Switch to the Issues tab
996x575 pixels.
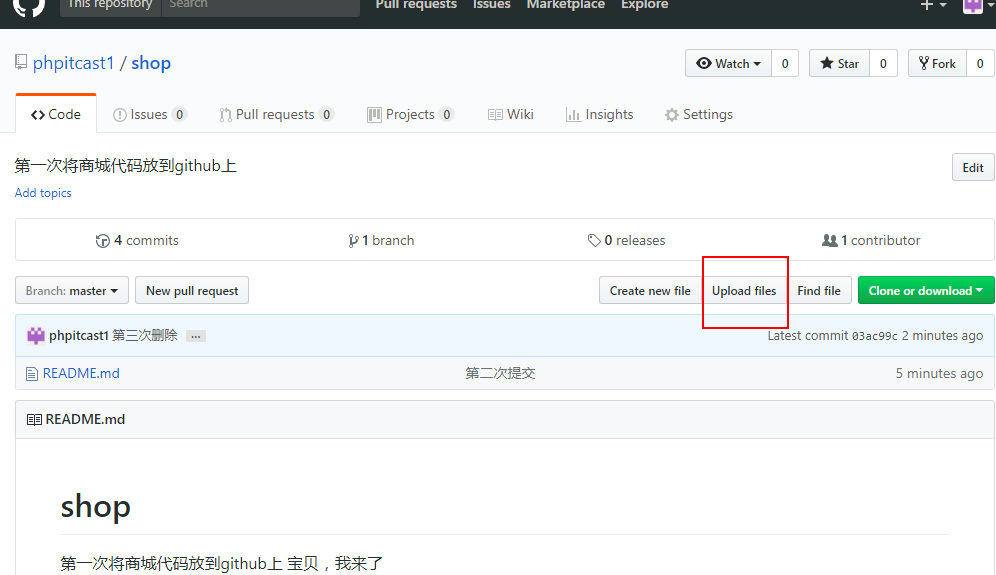pos(149,115)
